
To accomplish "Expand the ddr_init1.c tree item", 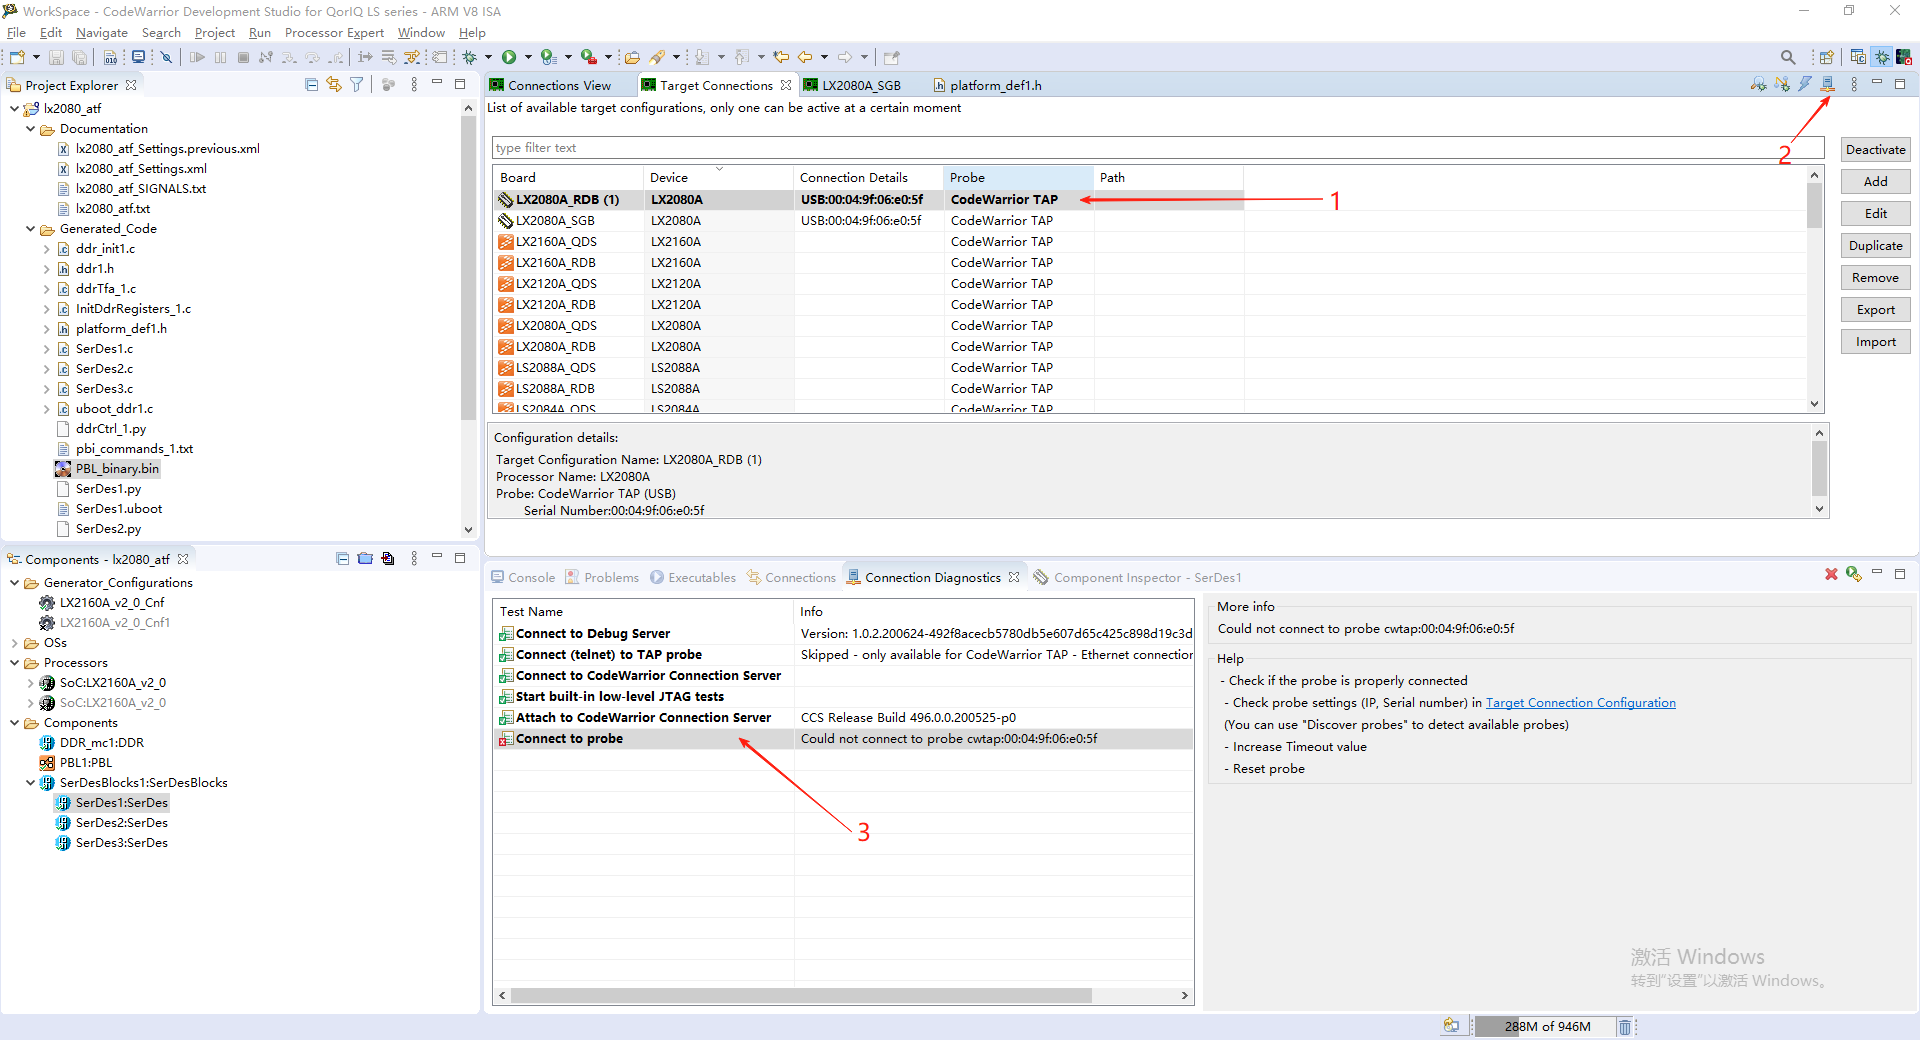I will point(46,248).
